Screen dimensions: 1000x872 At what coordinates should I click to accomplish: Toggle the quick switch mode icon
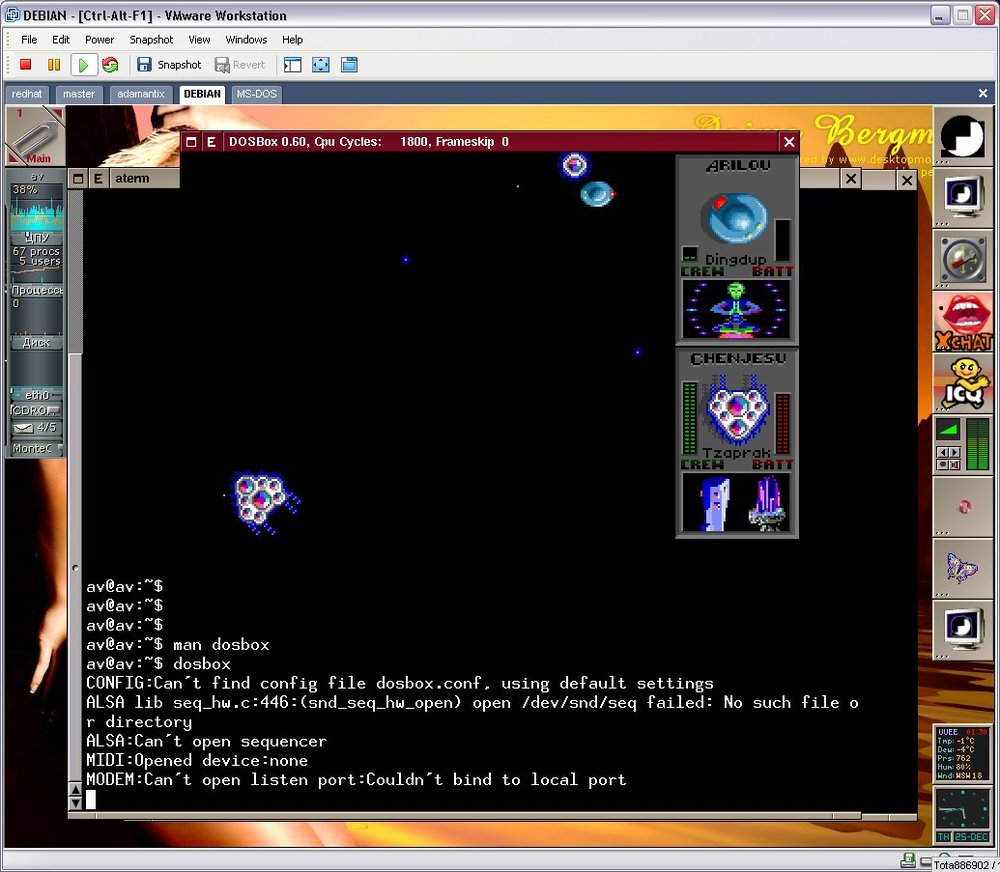349,65
